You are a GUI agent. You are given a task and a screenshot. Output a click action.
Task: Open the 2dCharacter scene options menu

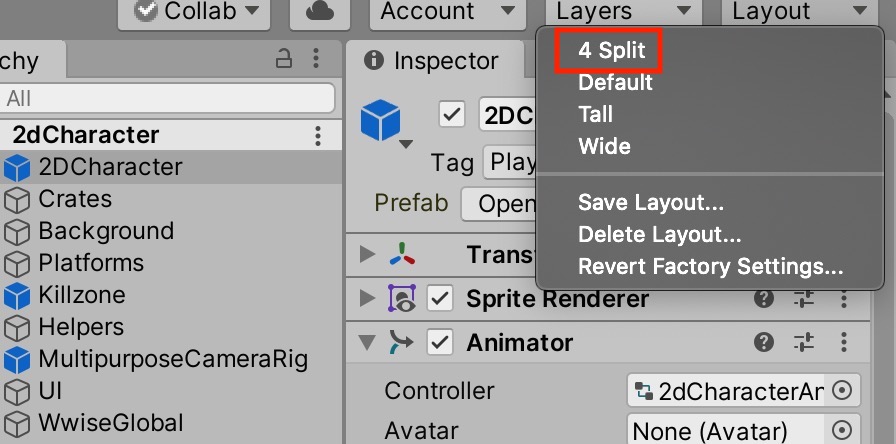318,136
